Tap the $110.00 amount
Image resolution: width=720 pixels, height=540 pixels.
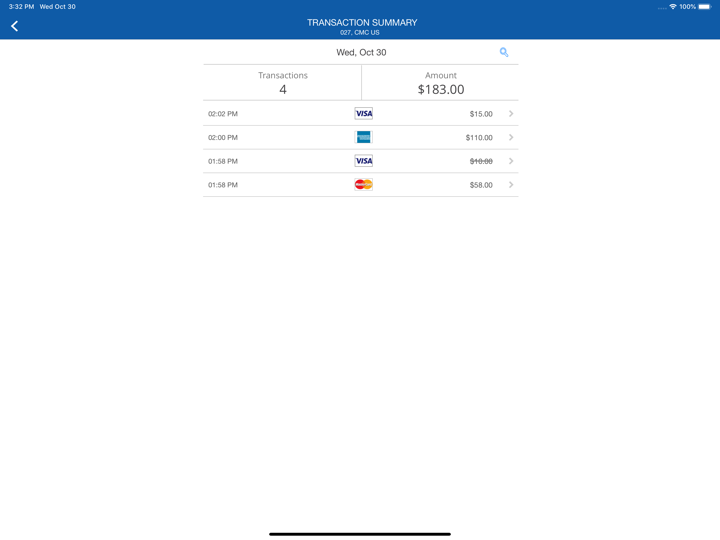479,138
